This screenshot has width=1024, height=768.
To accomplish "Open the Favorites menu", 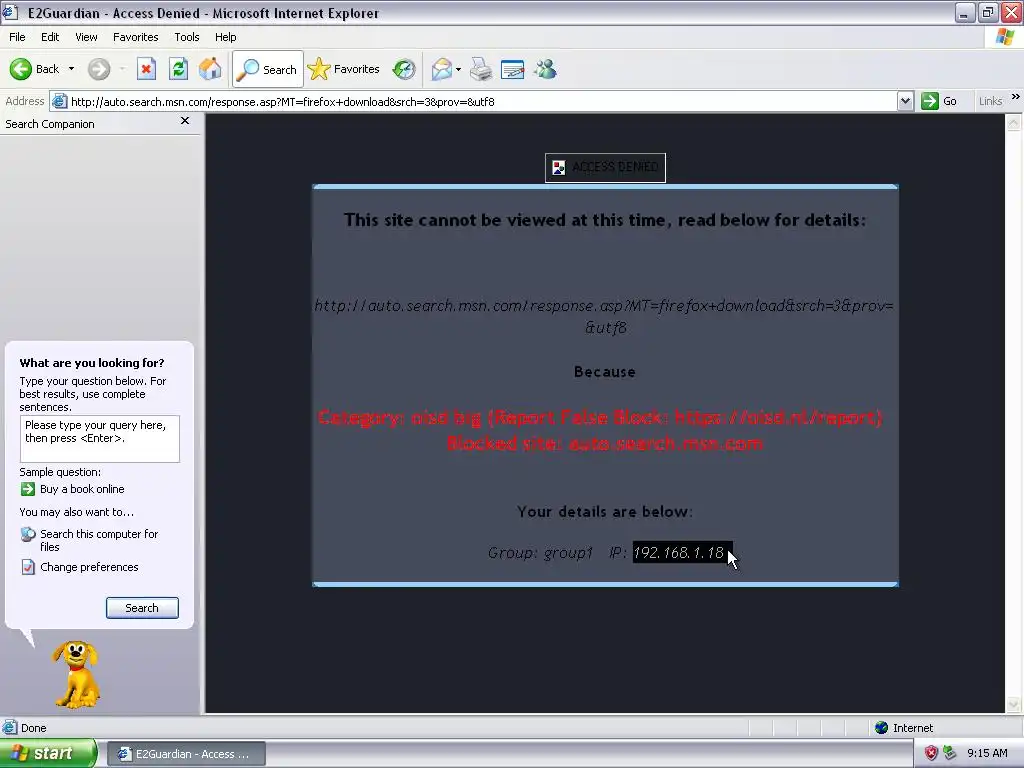I will [x=135, y=37].
